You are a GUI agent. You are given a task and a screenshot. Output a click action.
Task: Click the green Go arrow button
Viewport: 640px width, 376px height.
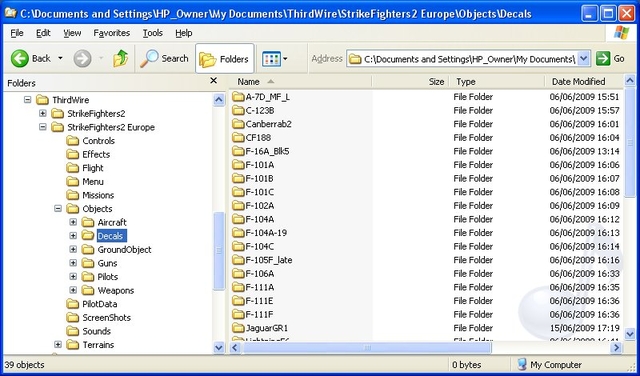click(603, 59)
